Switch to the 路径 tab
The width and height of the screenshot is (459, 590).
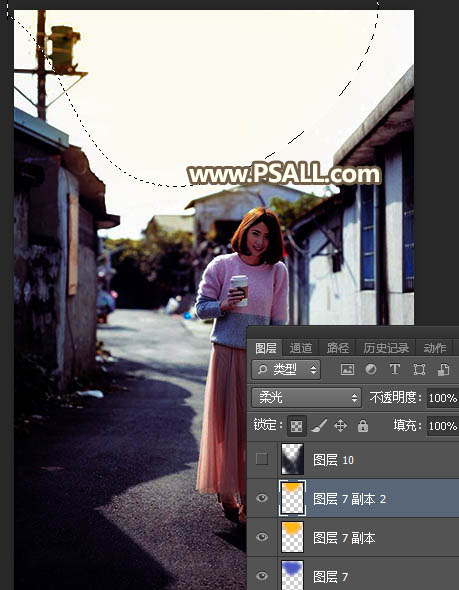[337, 348]
